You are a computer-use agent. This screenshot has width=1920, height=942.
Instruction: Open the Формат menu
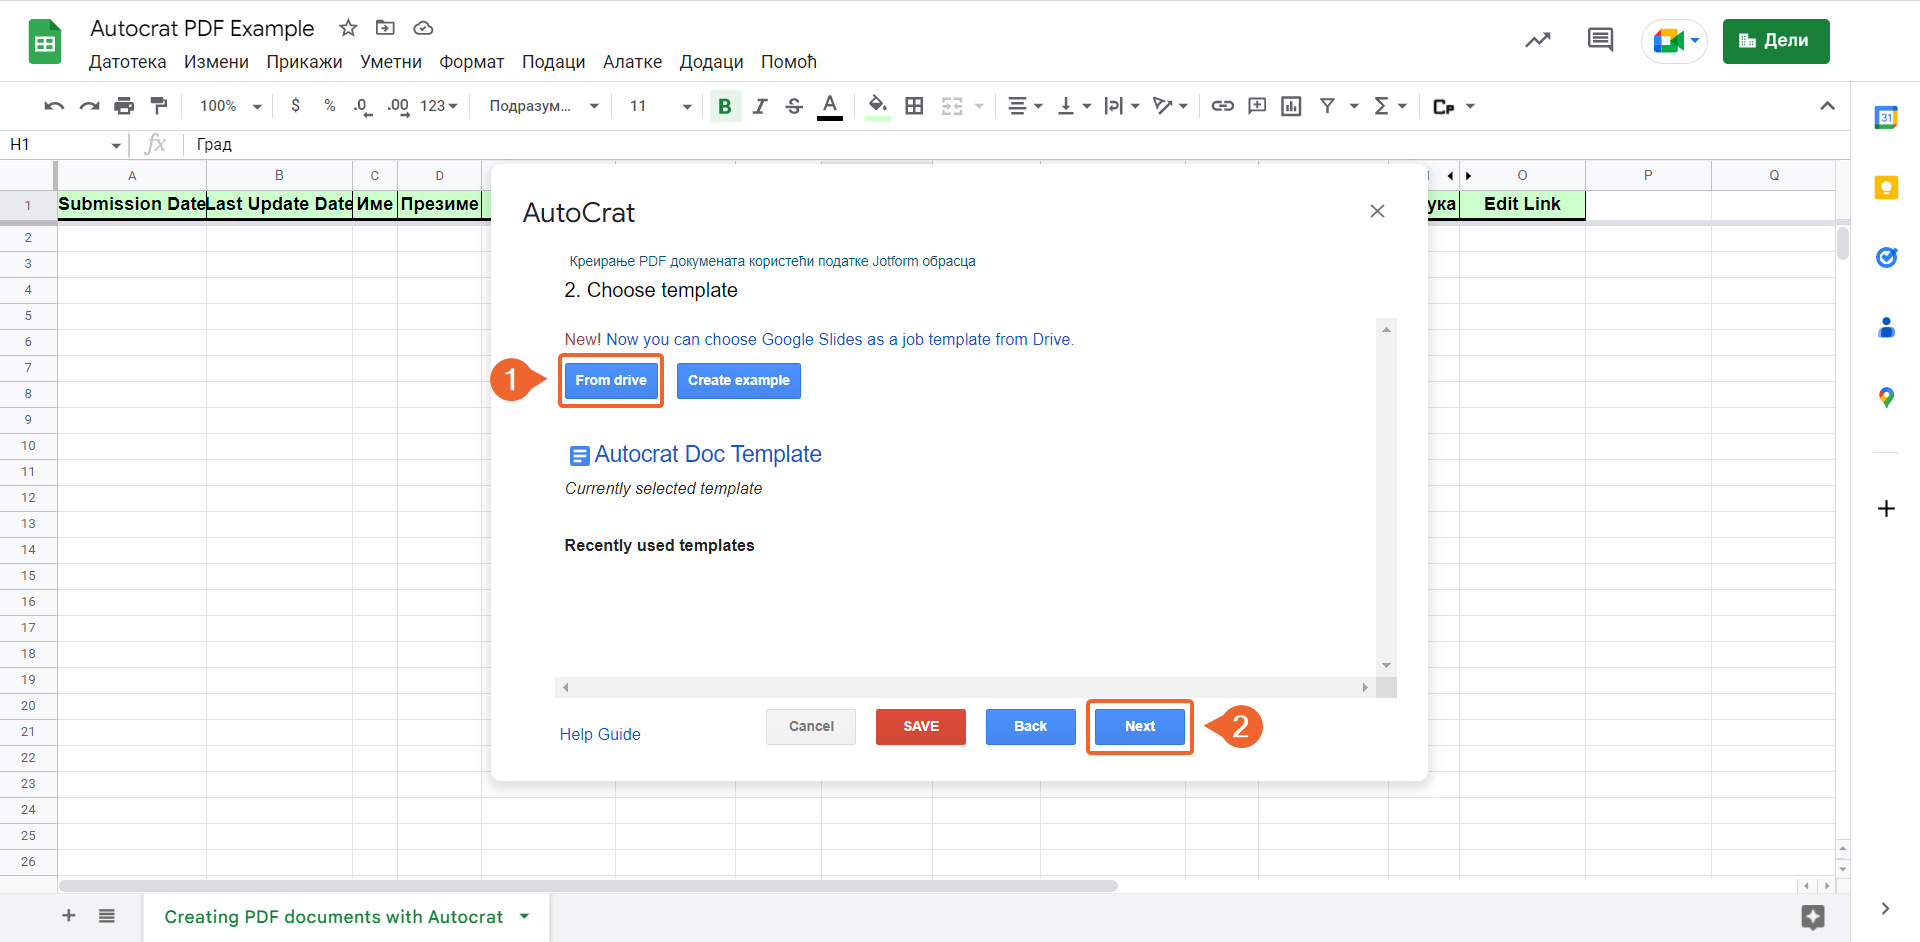472,62
